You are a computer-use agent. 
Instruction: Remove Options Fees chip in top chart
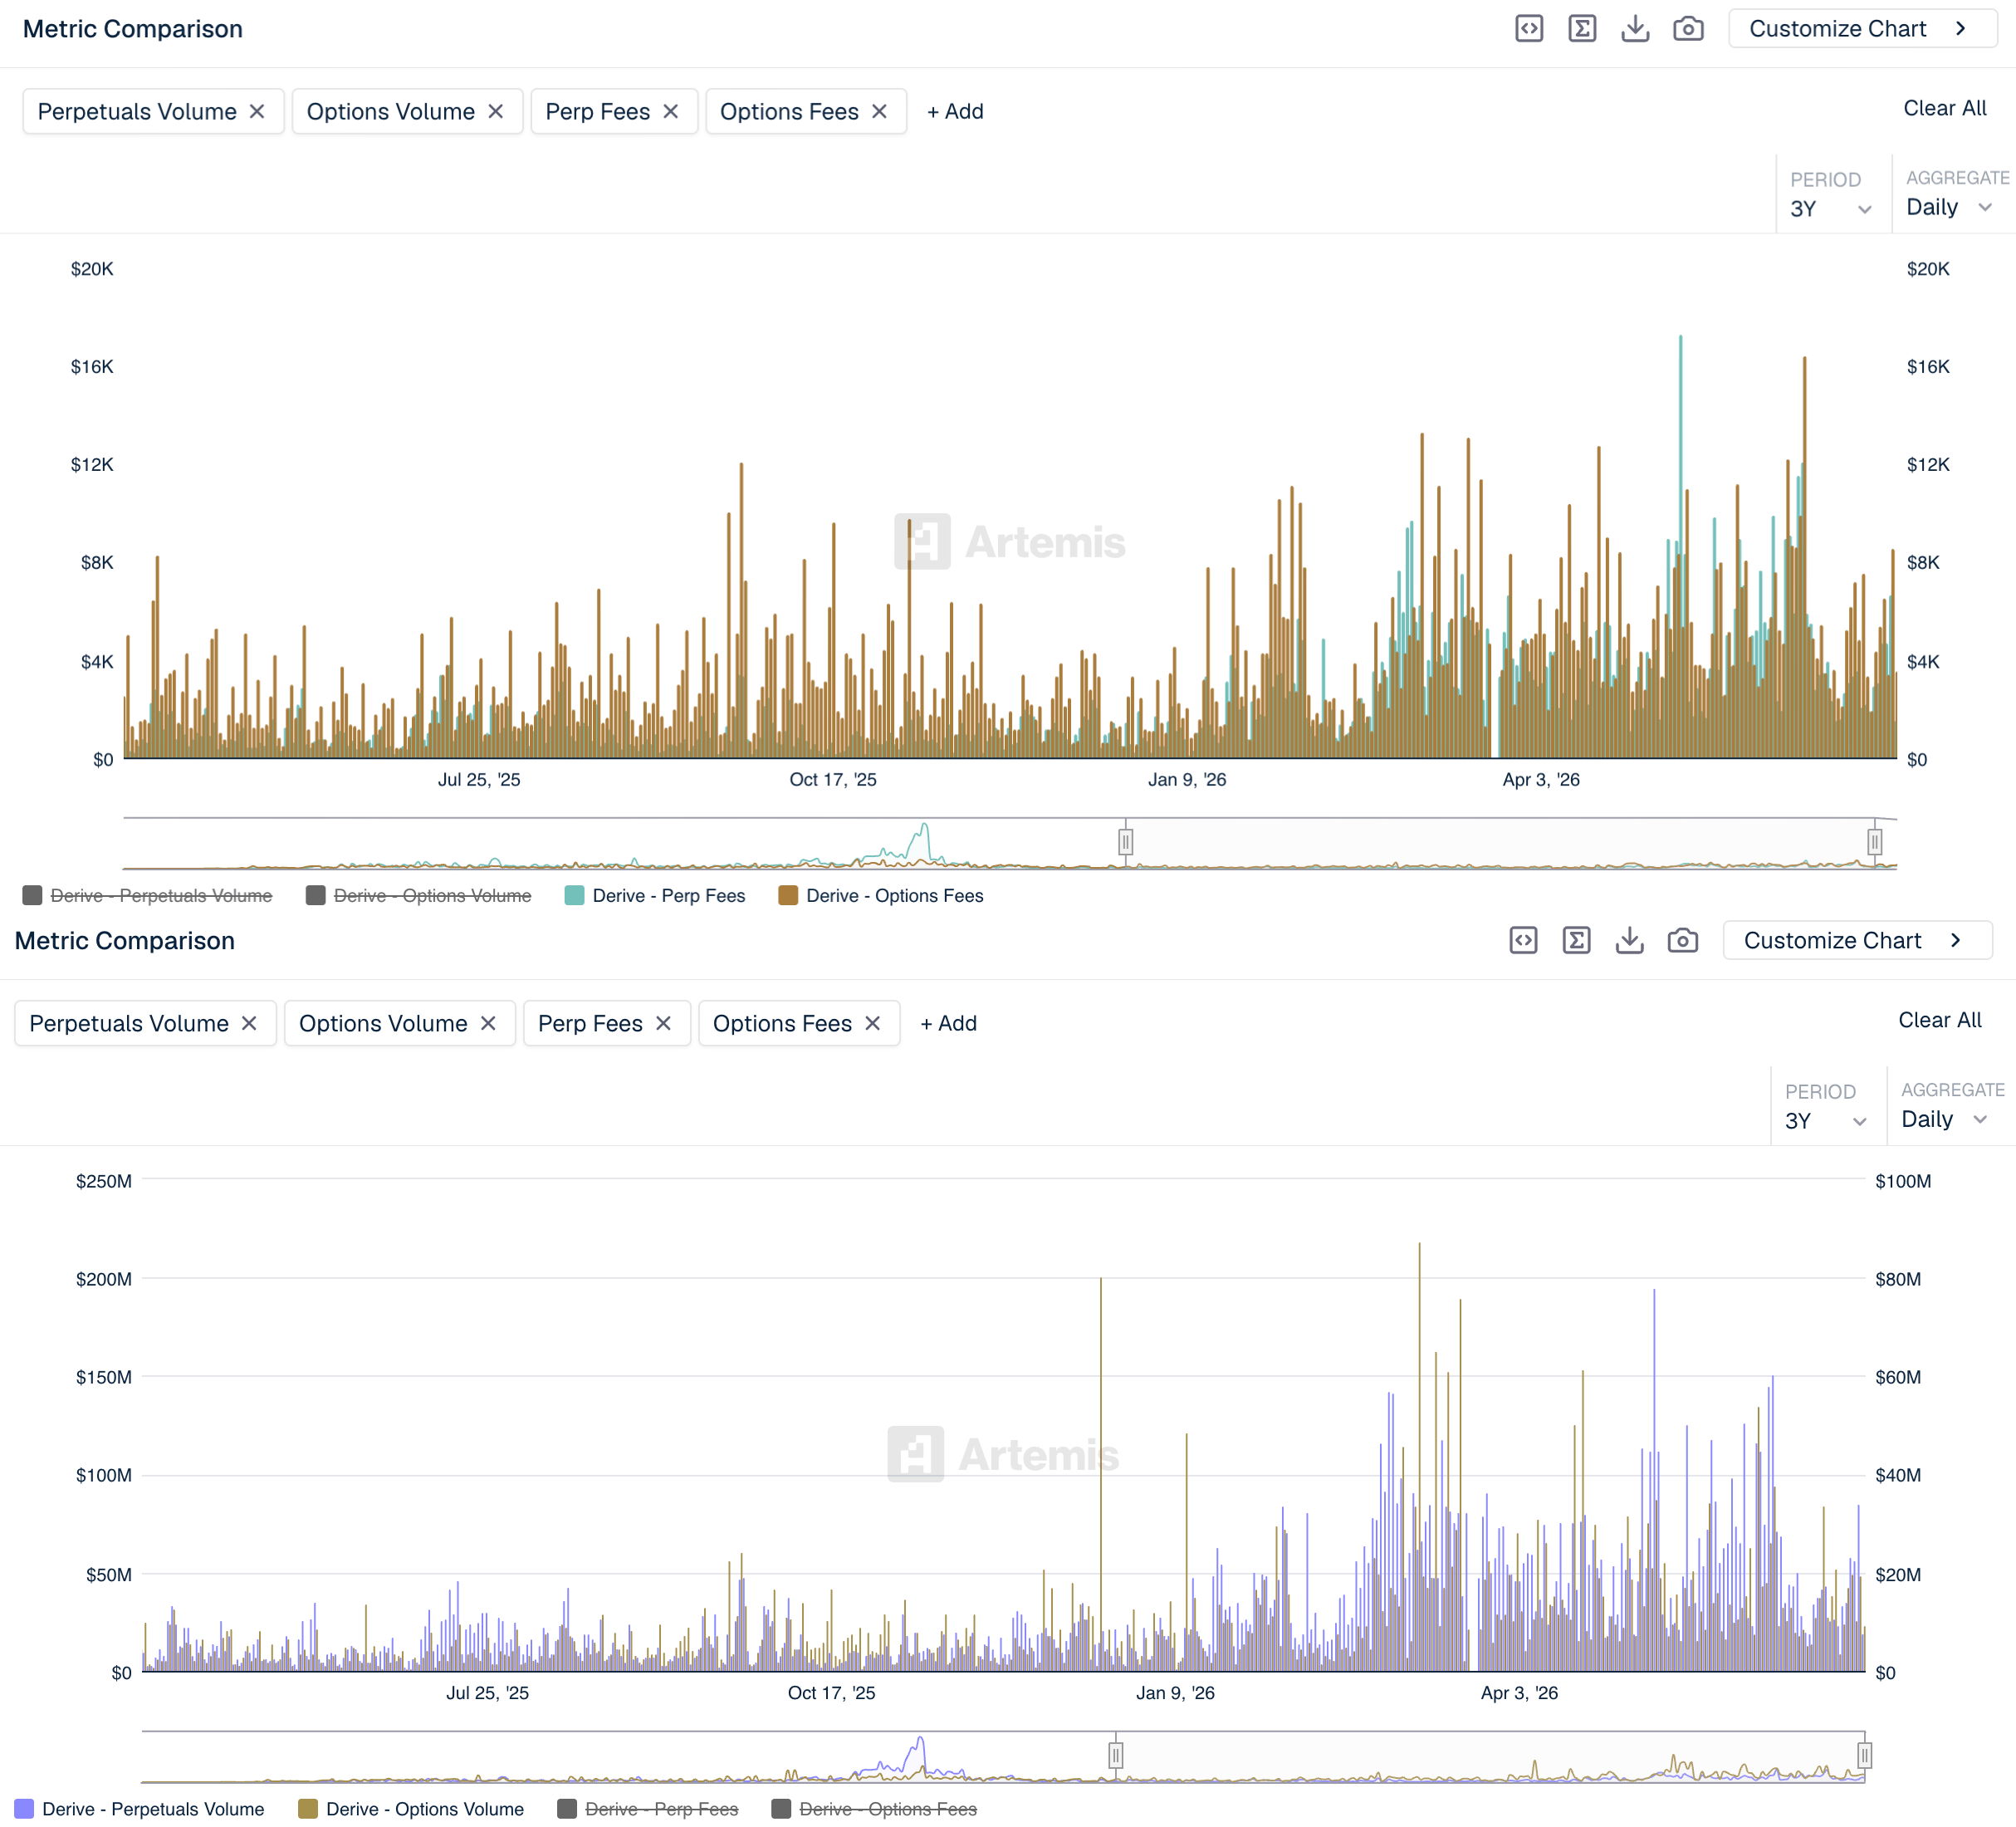[x=879, y=111]
